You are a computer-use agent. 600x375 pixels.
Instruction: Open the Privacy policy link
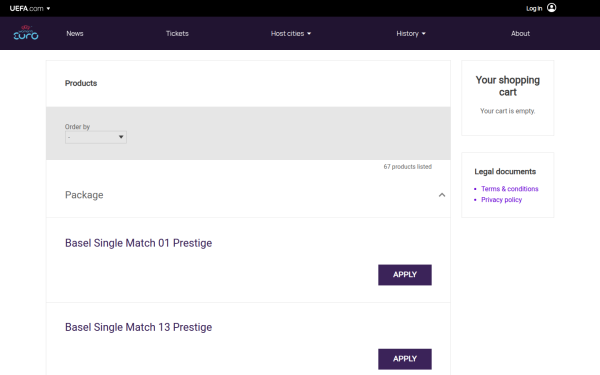[501, 200]
